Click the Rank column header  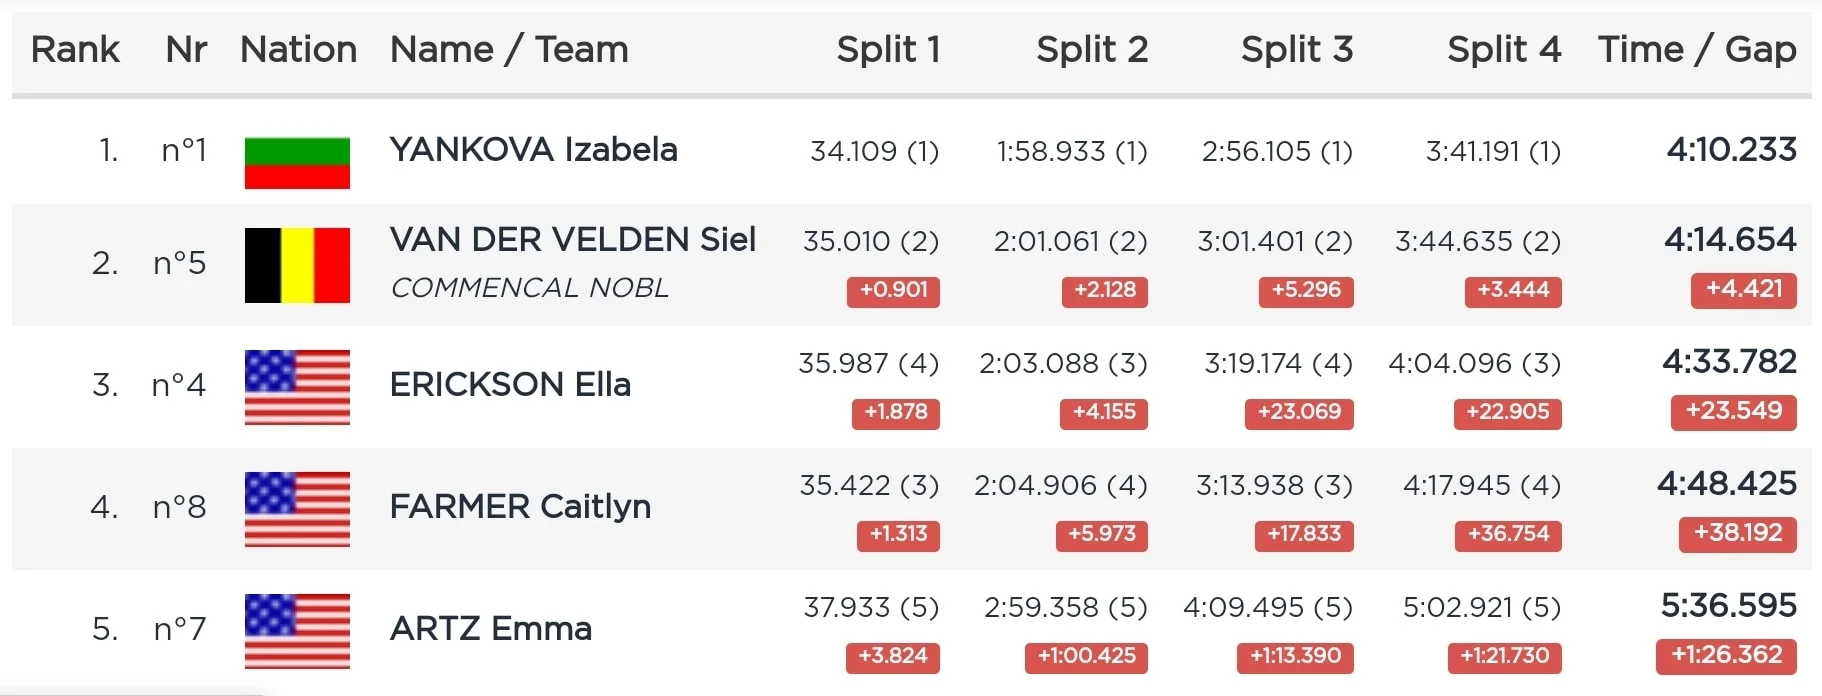tap(75, 49)
